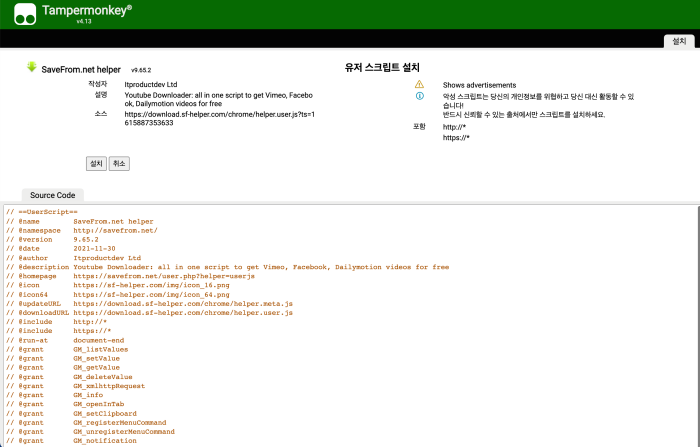Click the @grant GM_getValue line

tap(63, 368)
